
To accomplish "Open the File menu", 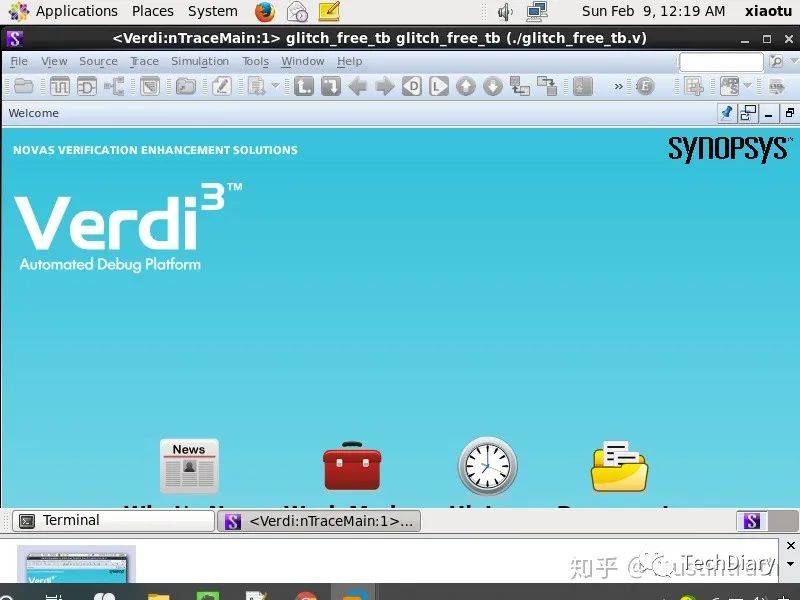I will tap(19, 61).
